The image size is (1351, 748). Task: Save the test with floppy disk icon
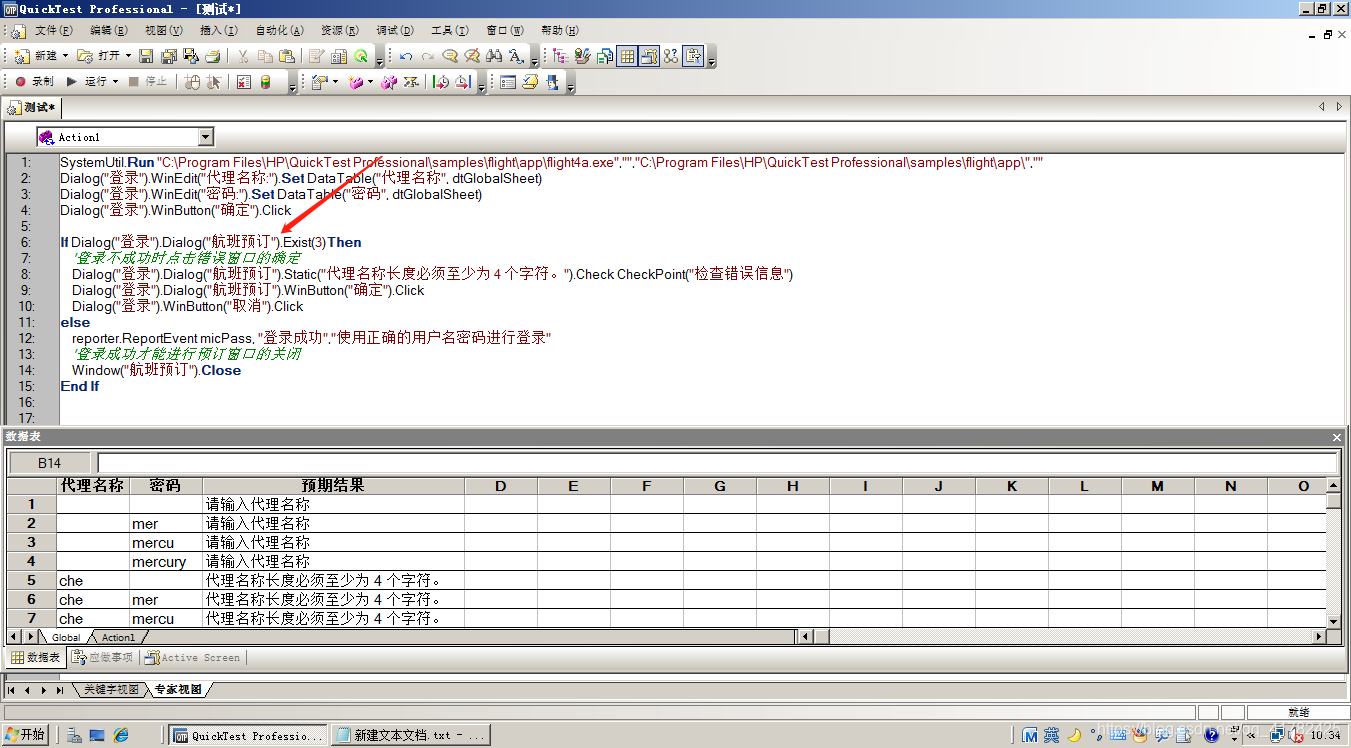[146, 56]
